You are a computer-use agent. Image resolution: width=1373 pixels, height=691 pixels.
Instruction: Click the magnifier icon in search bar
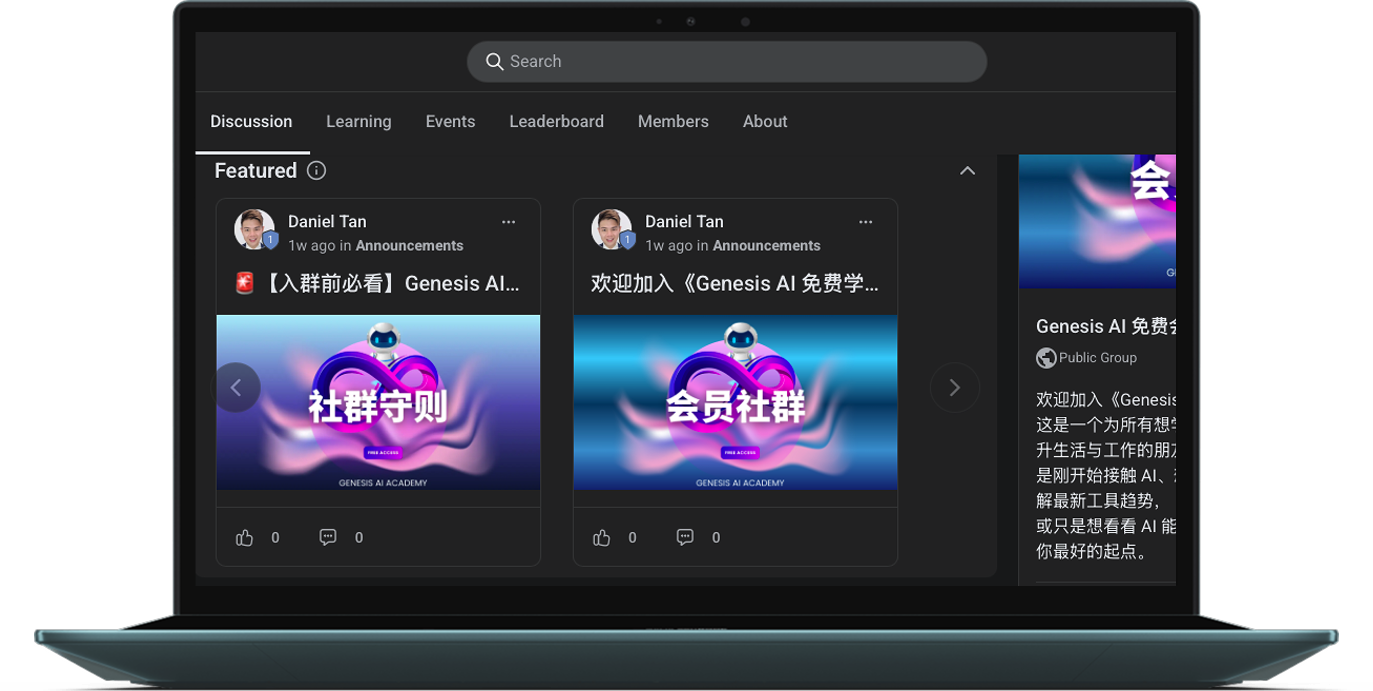494,62
